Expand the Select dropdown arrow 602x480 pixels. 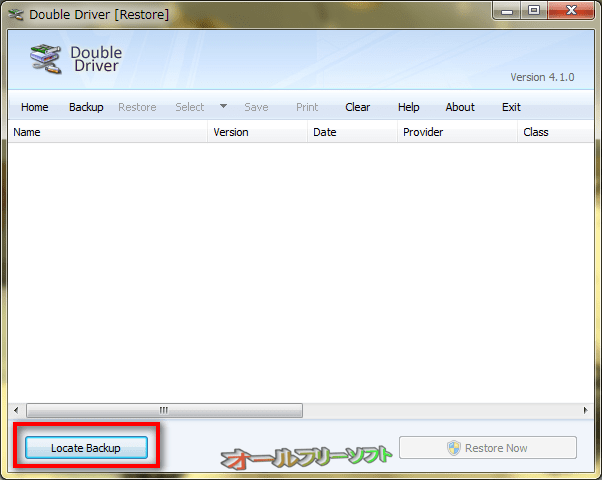[x=223, y=106]
